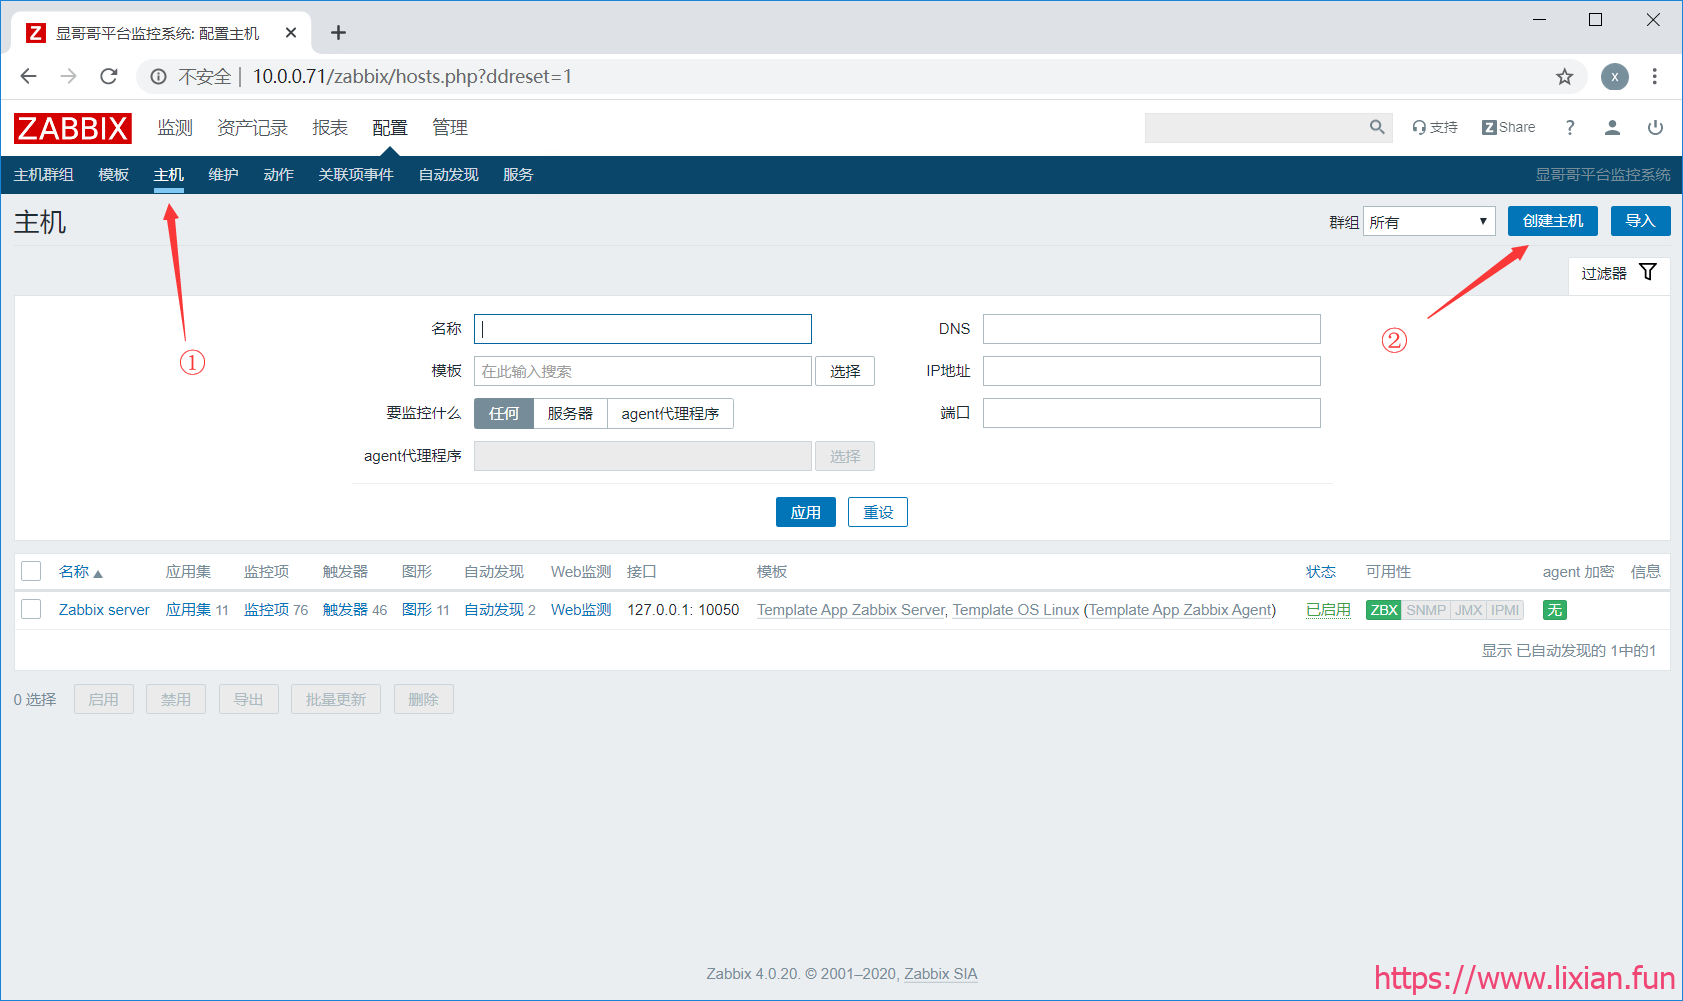Open 触发器 link for Zabbix server

tap(345, 610)
